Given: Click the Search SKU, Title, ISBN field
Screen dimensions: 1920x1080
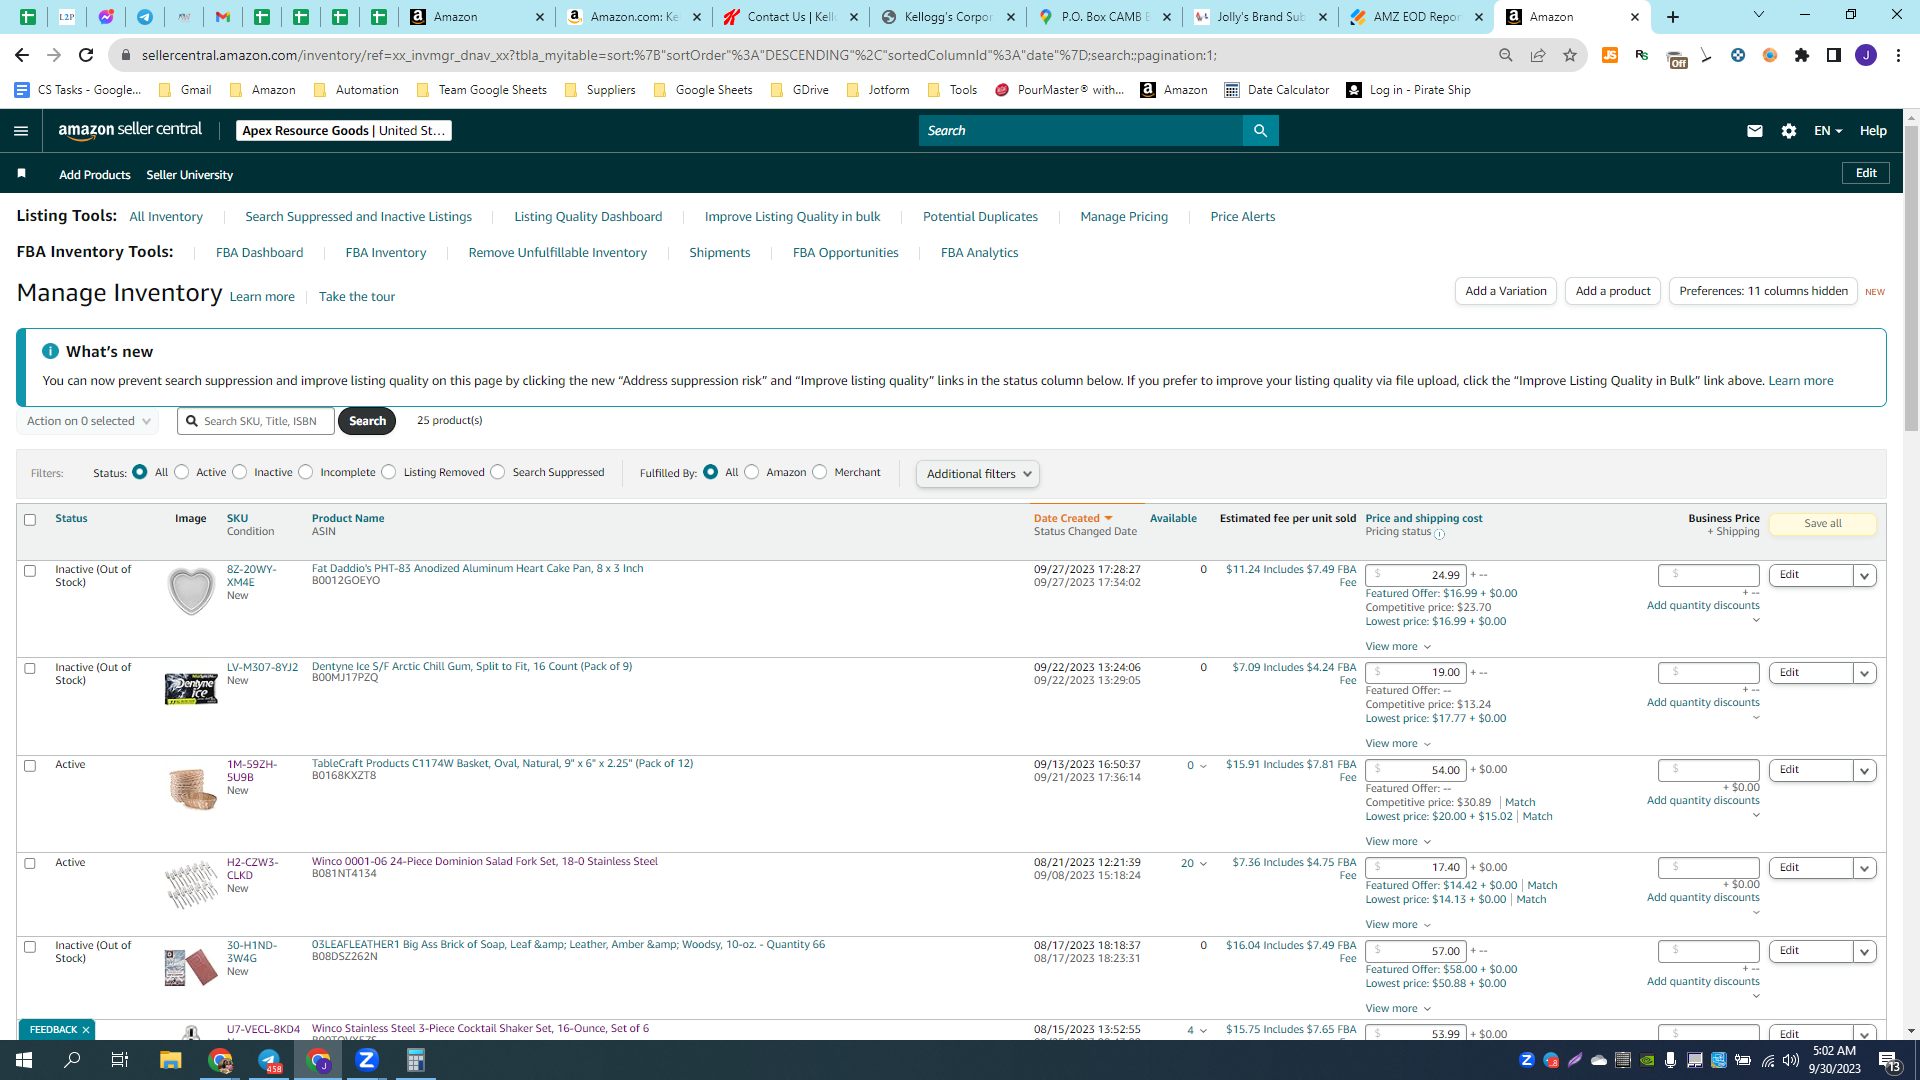Looking at the screenshot, I should (x=257, y=421).
